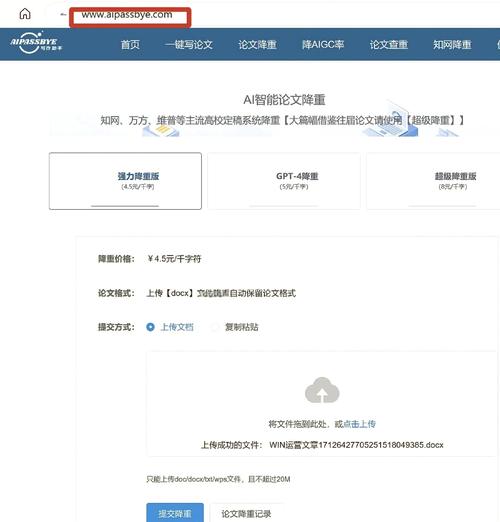
Task: Open the 首页 menu item
Action: [130, 45]
